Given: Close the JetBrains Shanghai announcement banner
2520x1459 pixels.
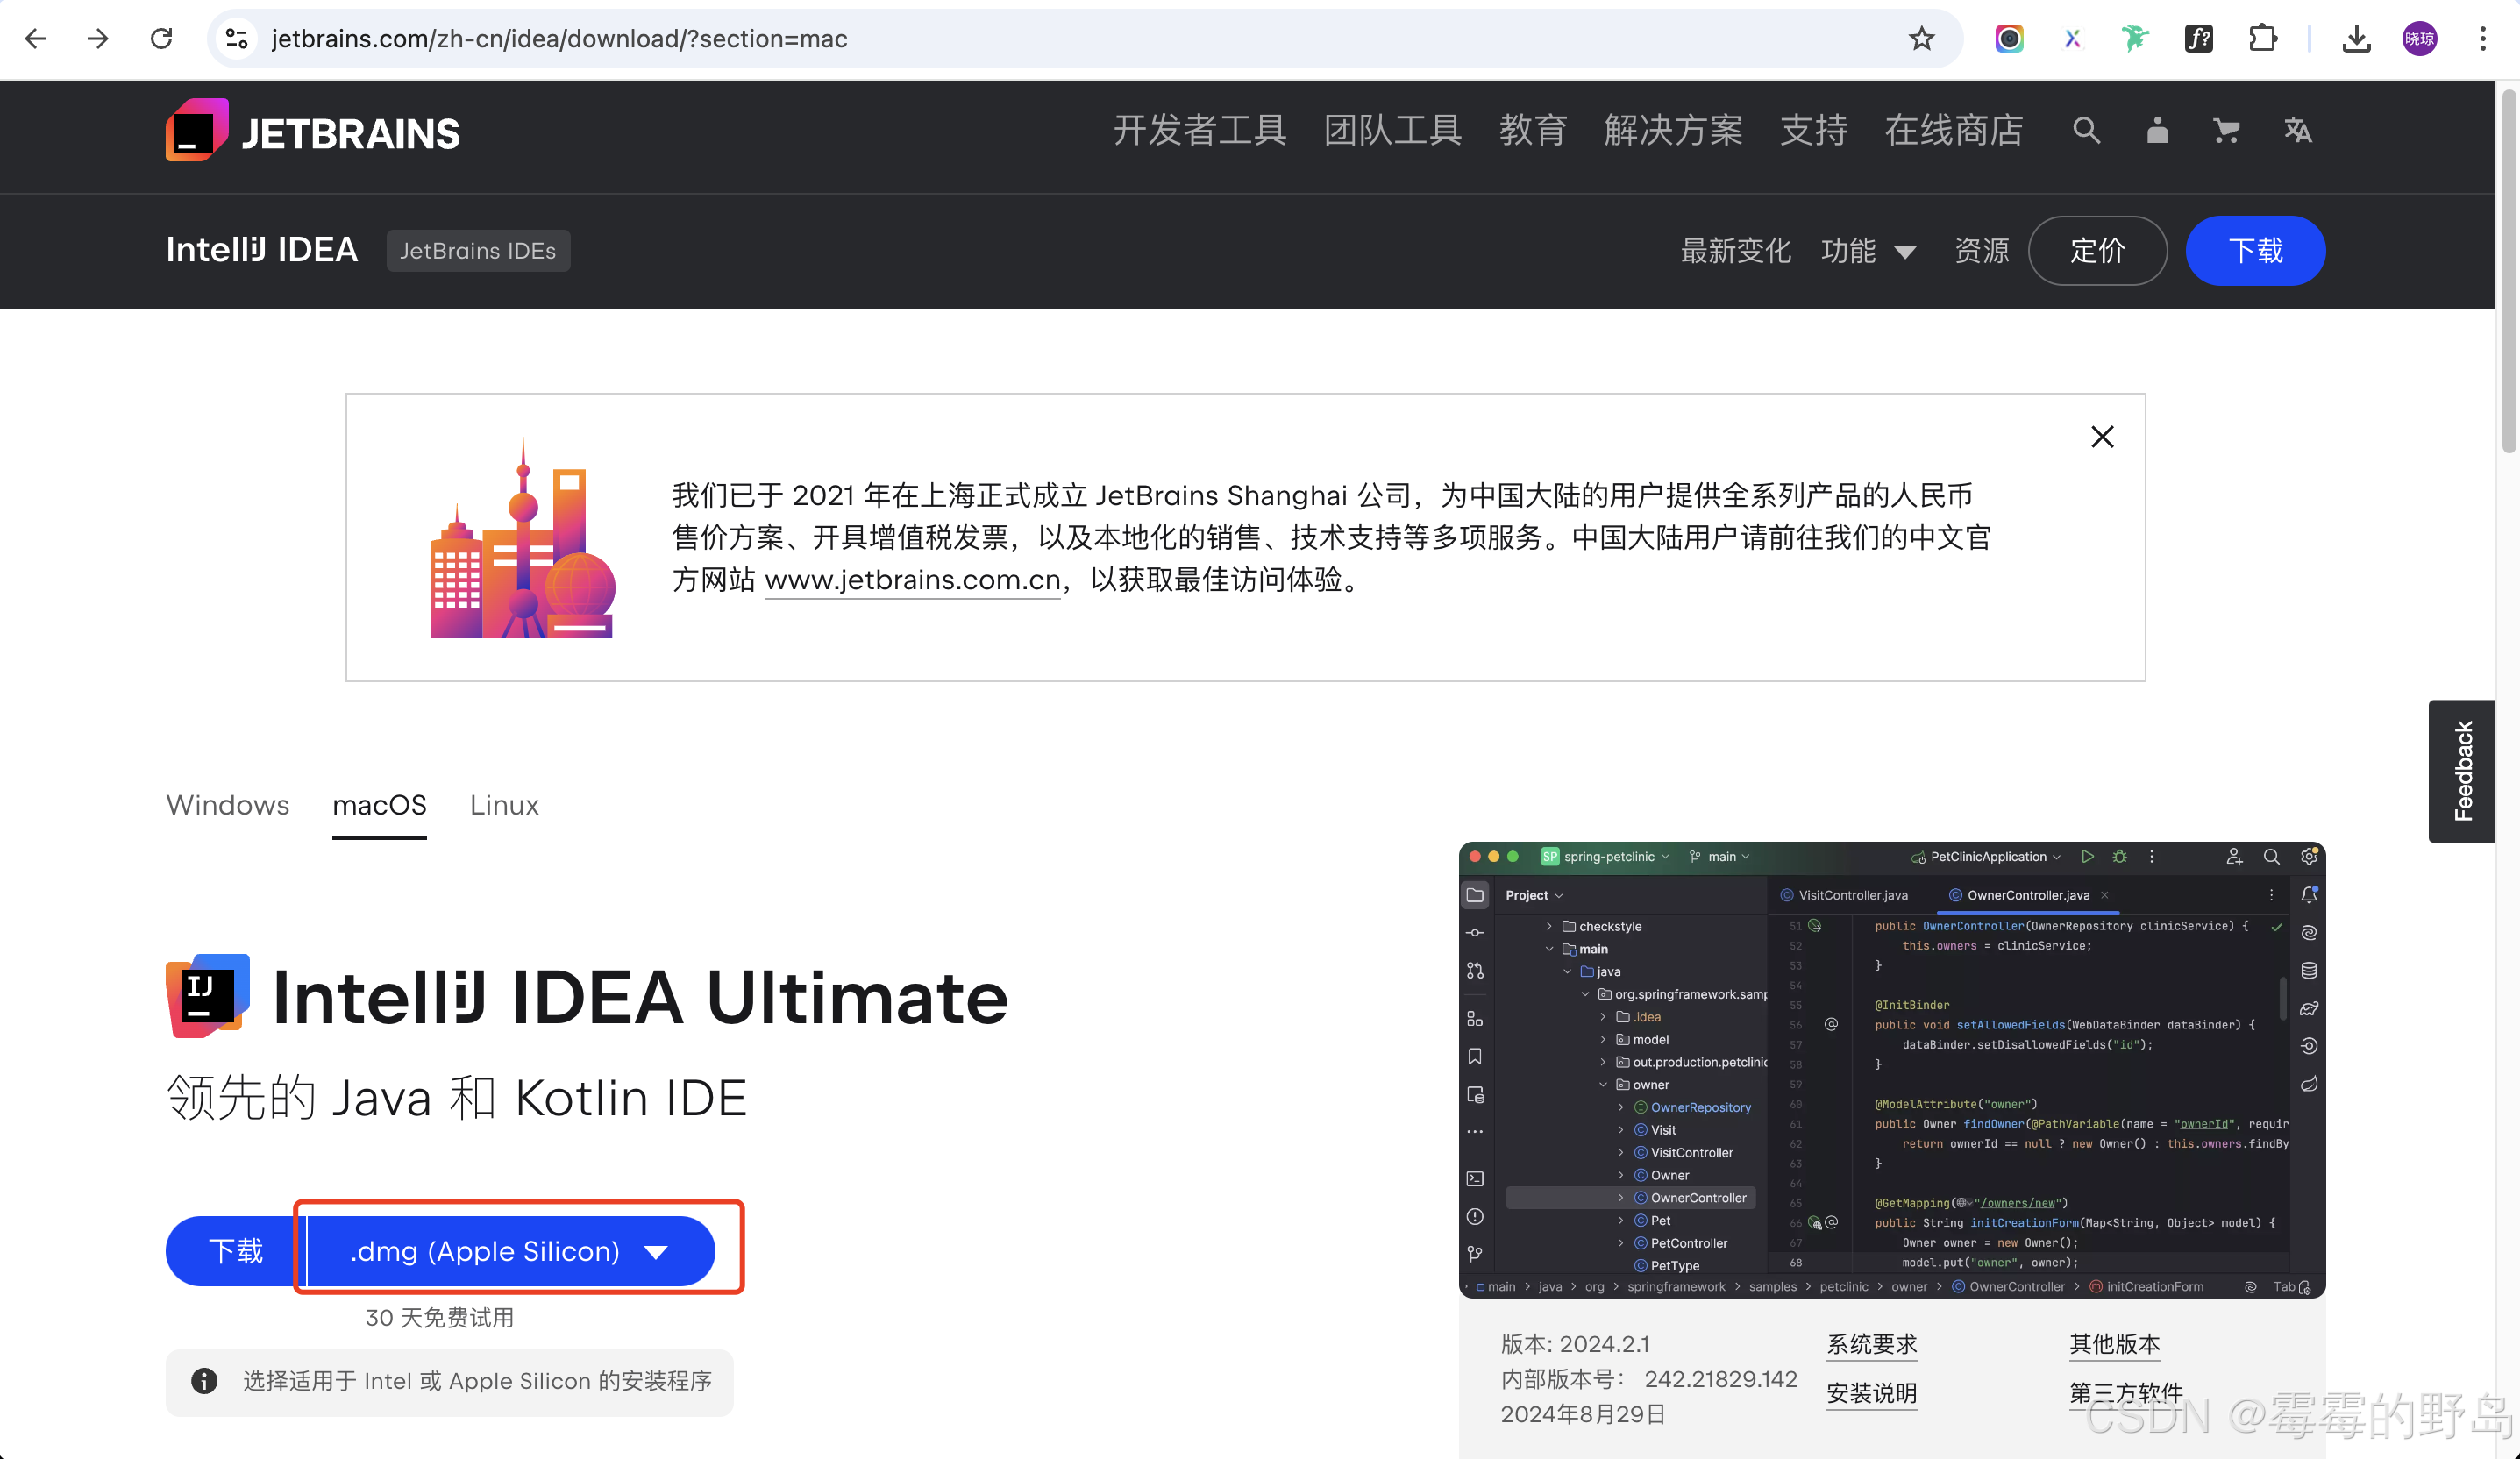Looking at the screenshot, I should (x=2101, y=437).
